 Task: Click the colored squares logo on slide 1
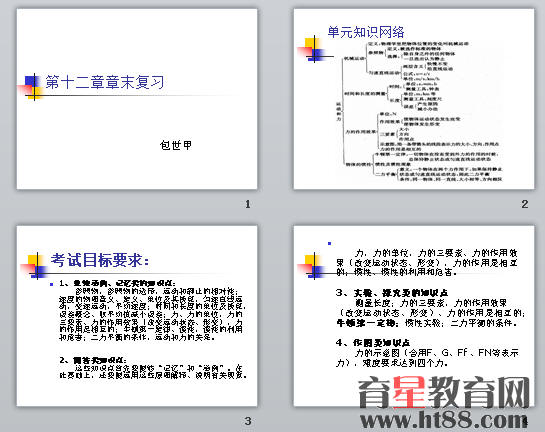(32, 87)
